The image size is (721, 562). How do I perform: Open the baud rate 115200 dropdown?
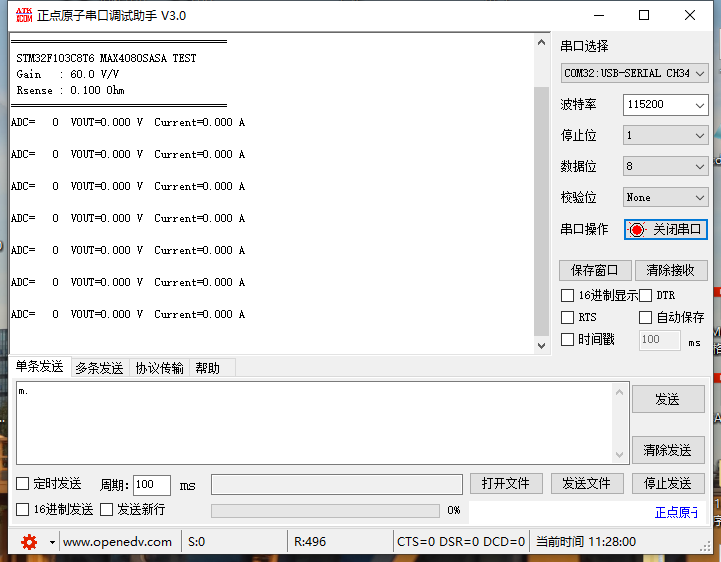(x=665, y=104)
